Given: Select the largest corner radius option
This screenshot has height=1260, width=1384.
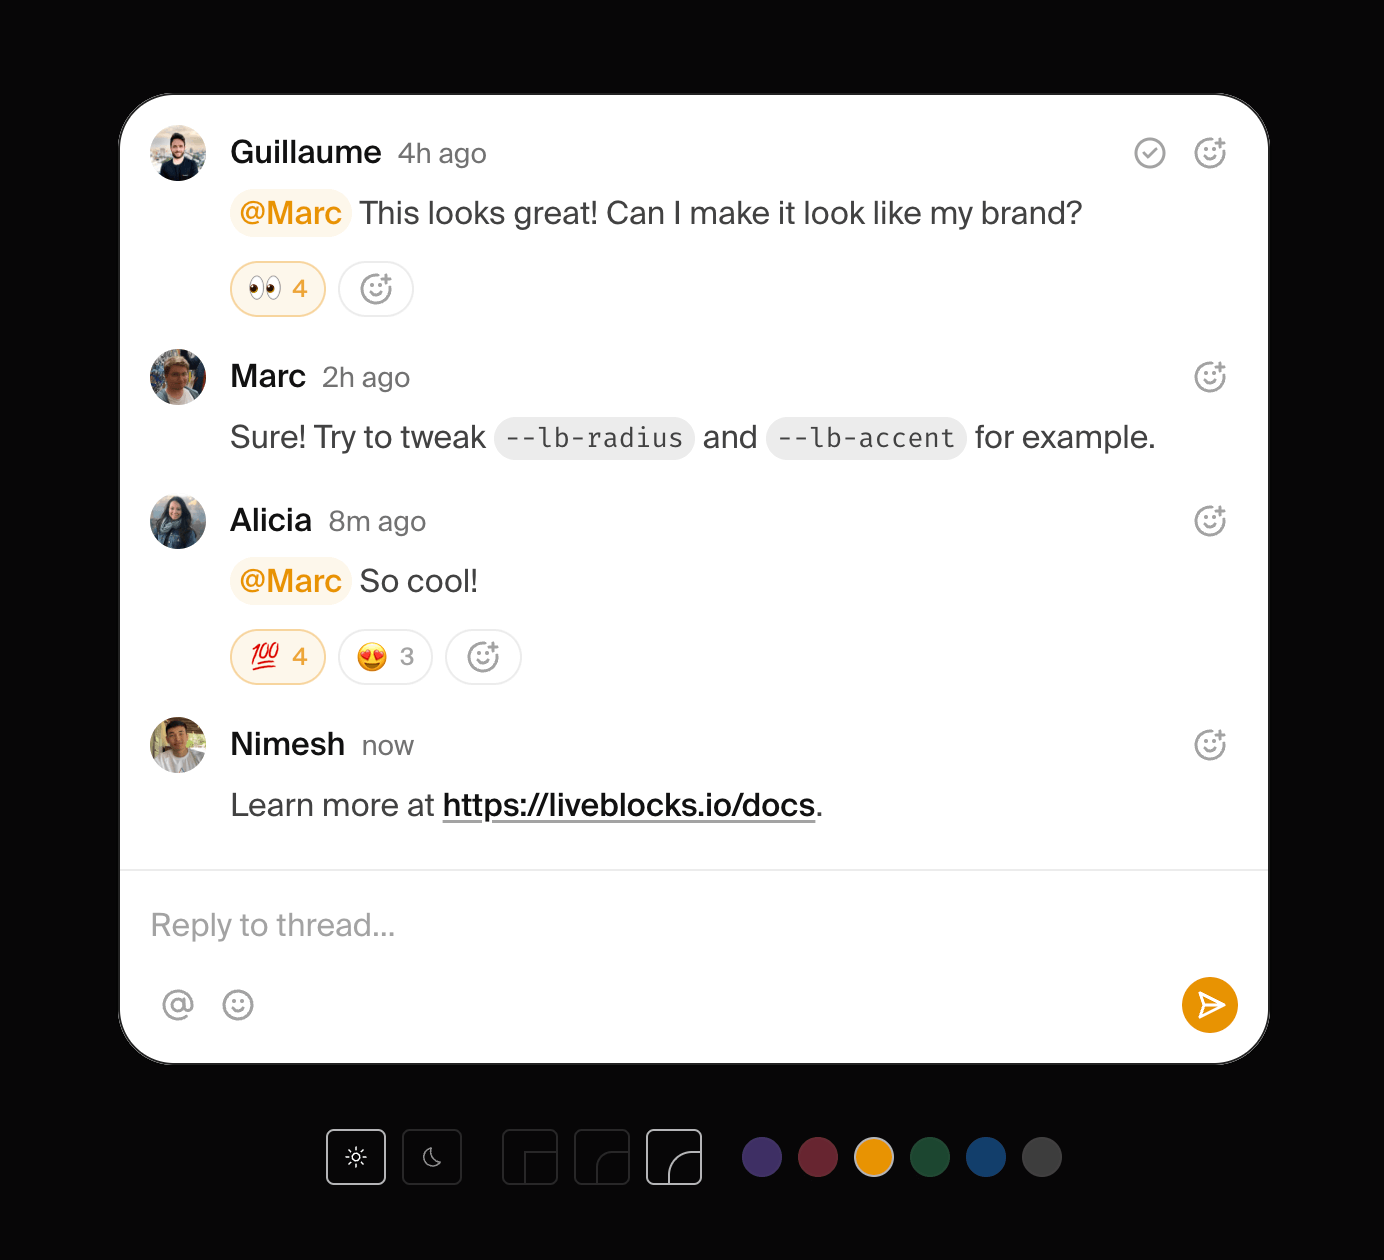Looking at the screenshot, I should pyautogui.click(x=674, y=1157).
